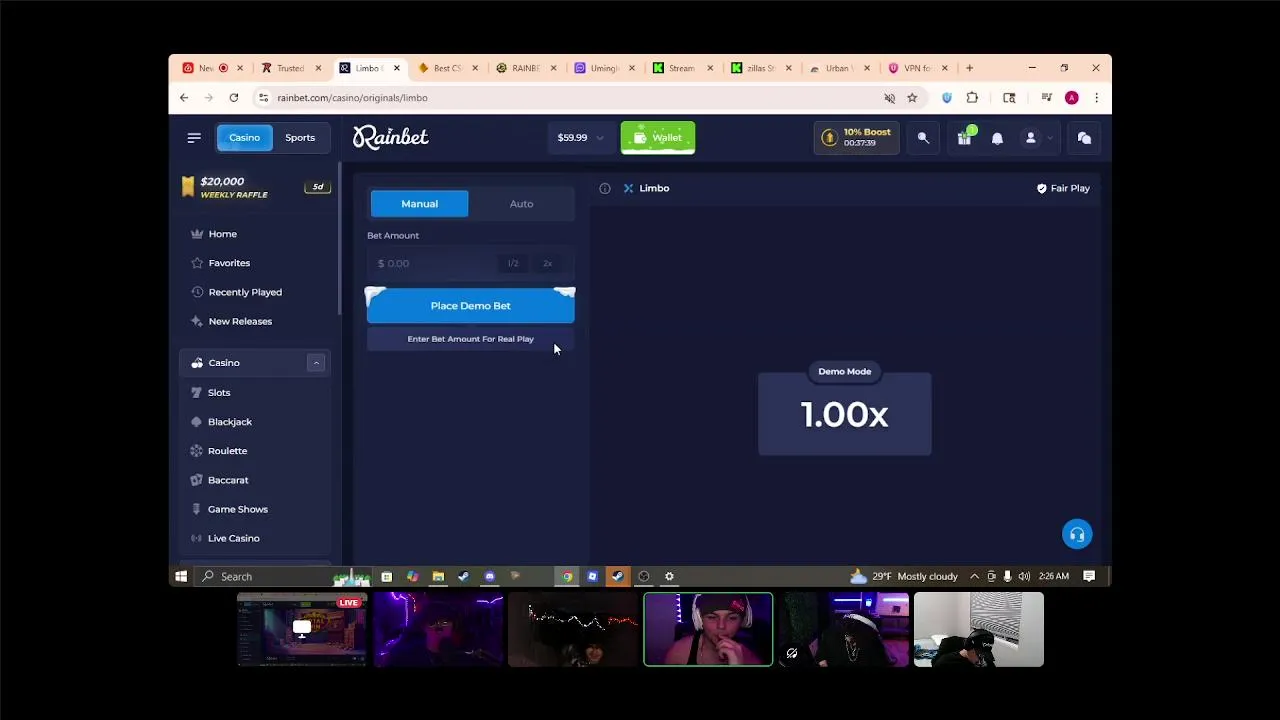Open the $59.99 balance dropdown
1280x720 pixels.
click(x=581, y=138)
